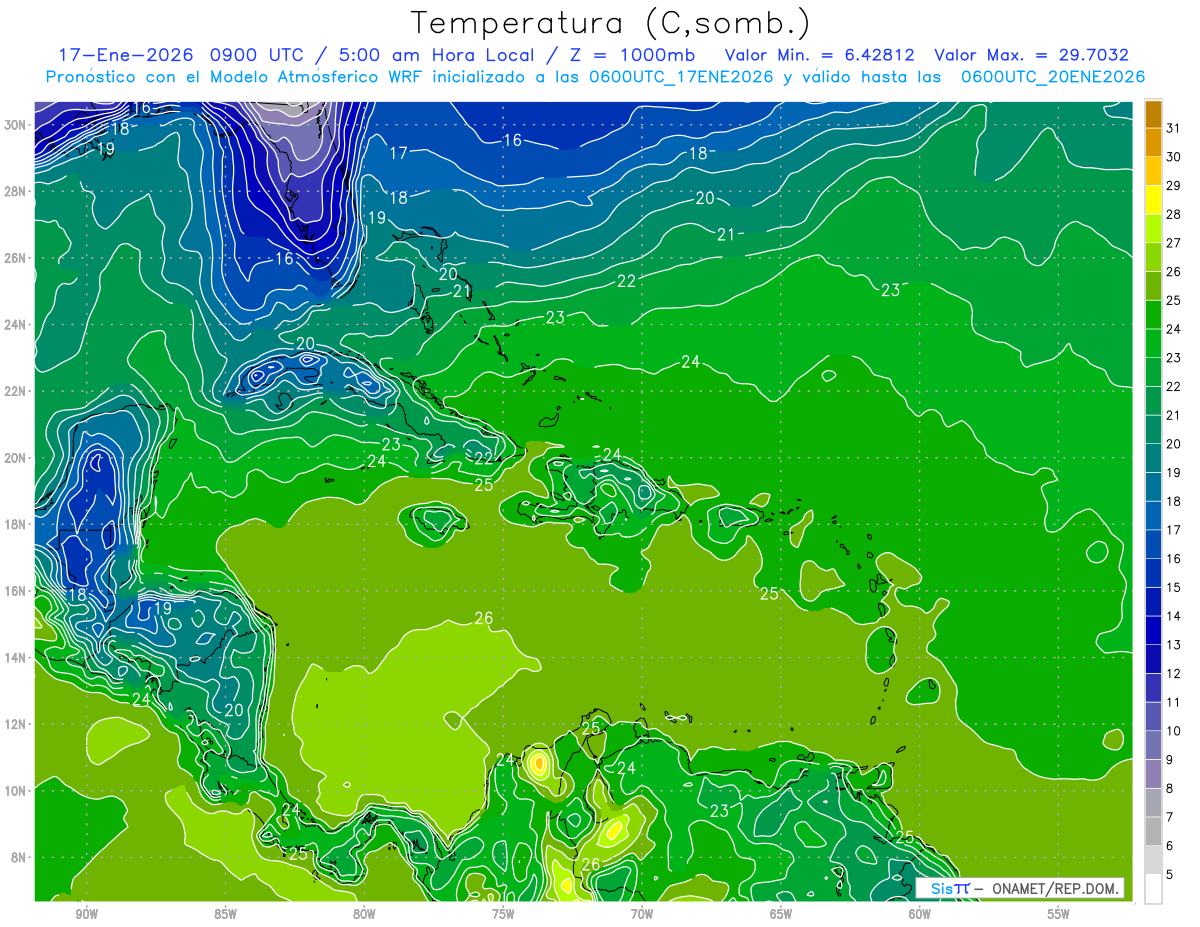Click the '30N' latitude axis label
This screenshot has width=1200, height=927.
pos(15,124)
